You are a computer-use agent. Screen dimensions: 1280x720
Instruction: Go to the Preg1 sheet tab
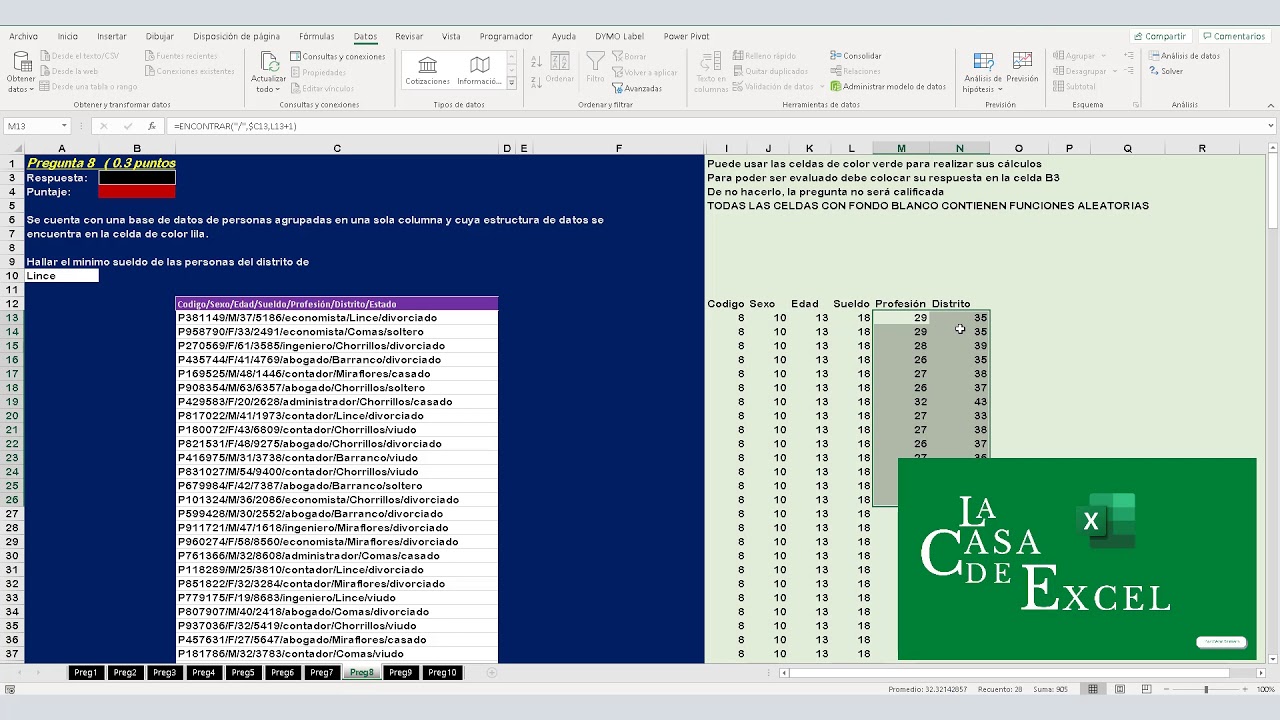point(85,673)
